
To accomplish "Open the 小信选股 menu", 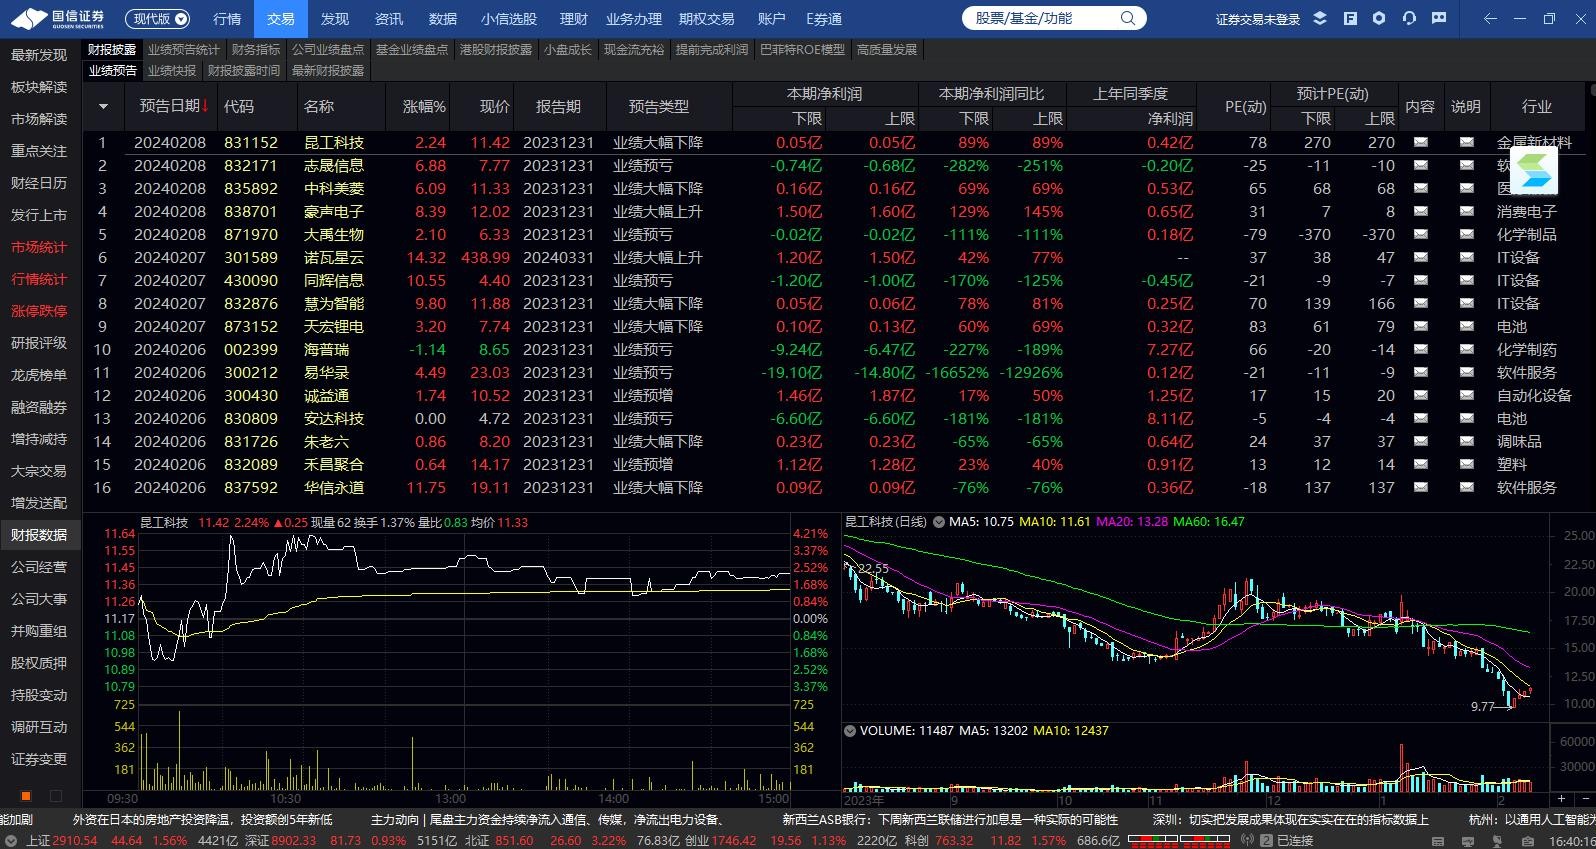I will [x=509, y=19].
